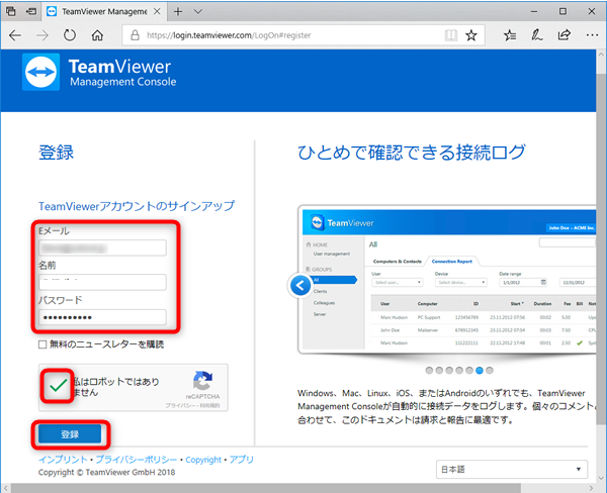Image resolution: width=607 pixels, height=493 pixels.
Task: Open a new tab with plus button
Action: click(x=178, y=12)
